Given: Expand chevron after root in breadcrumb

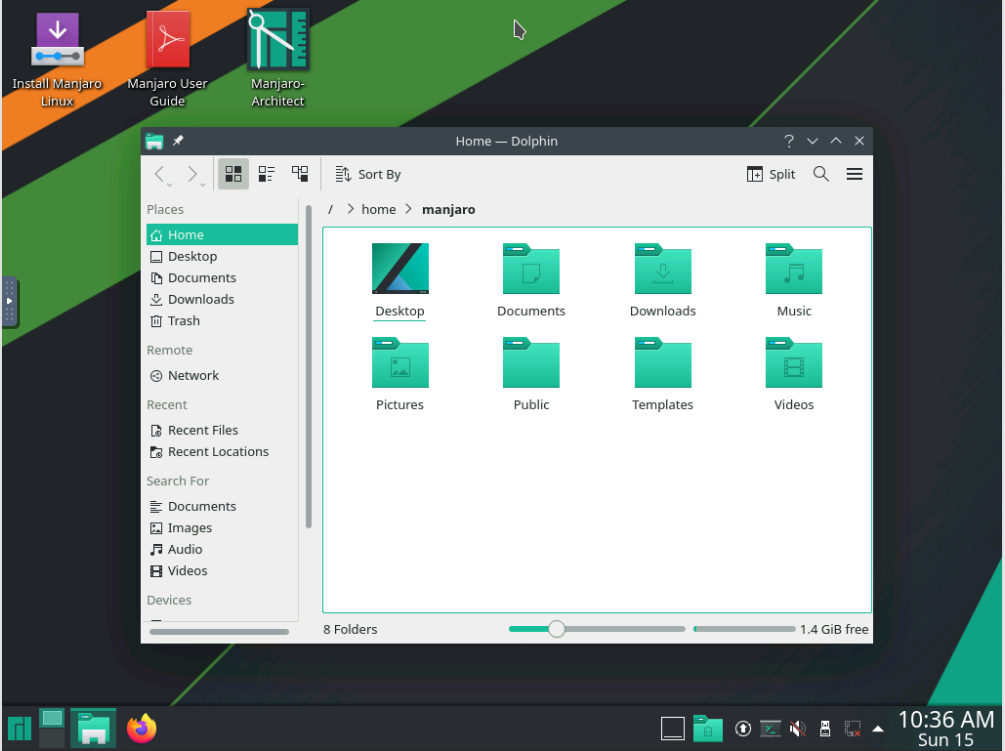Looking at the screenshot, I should tap(350, 209).
